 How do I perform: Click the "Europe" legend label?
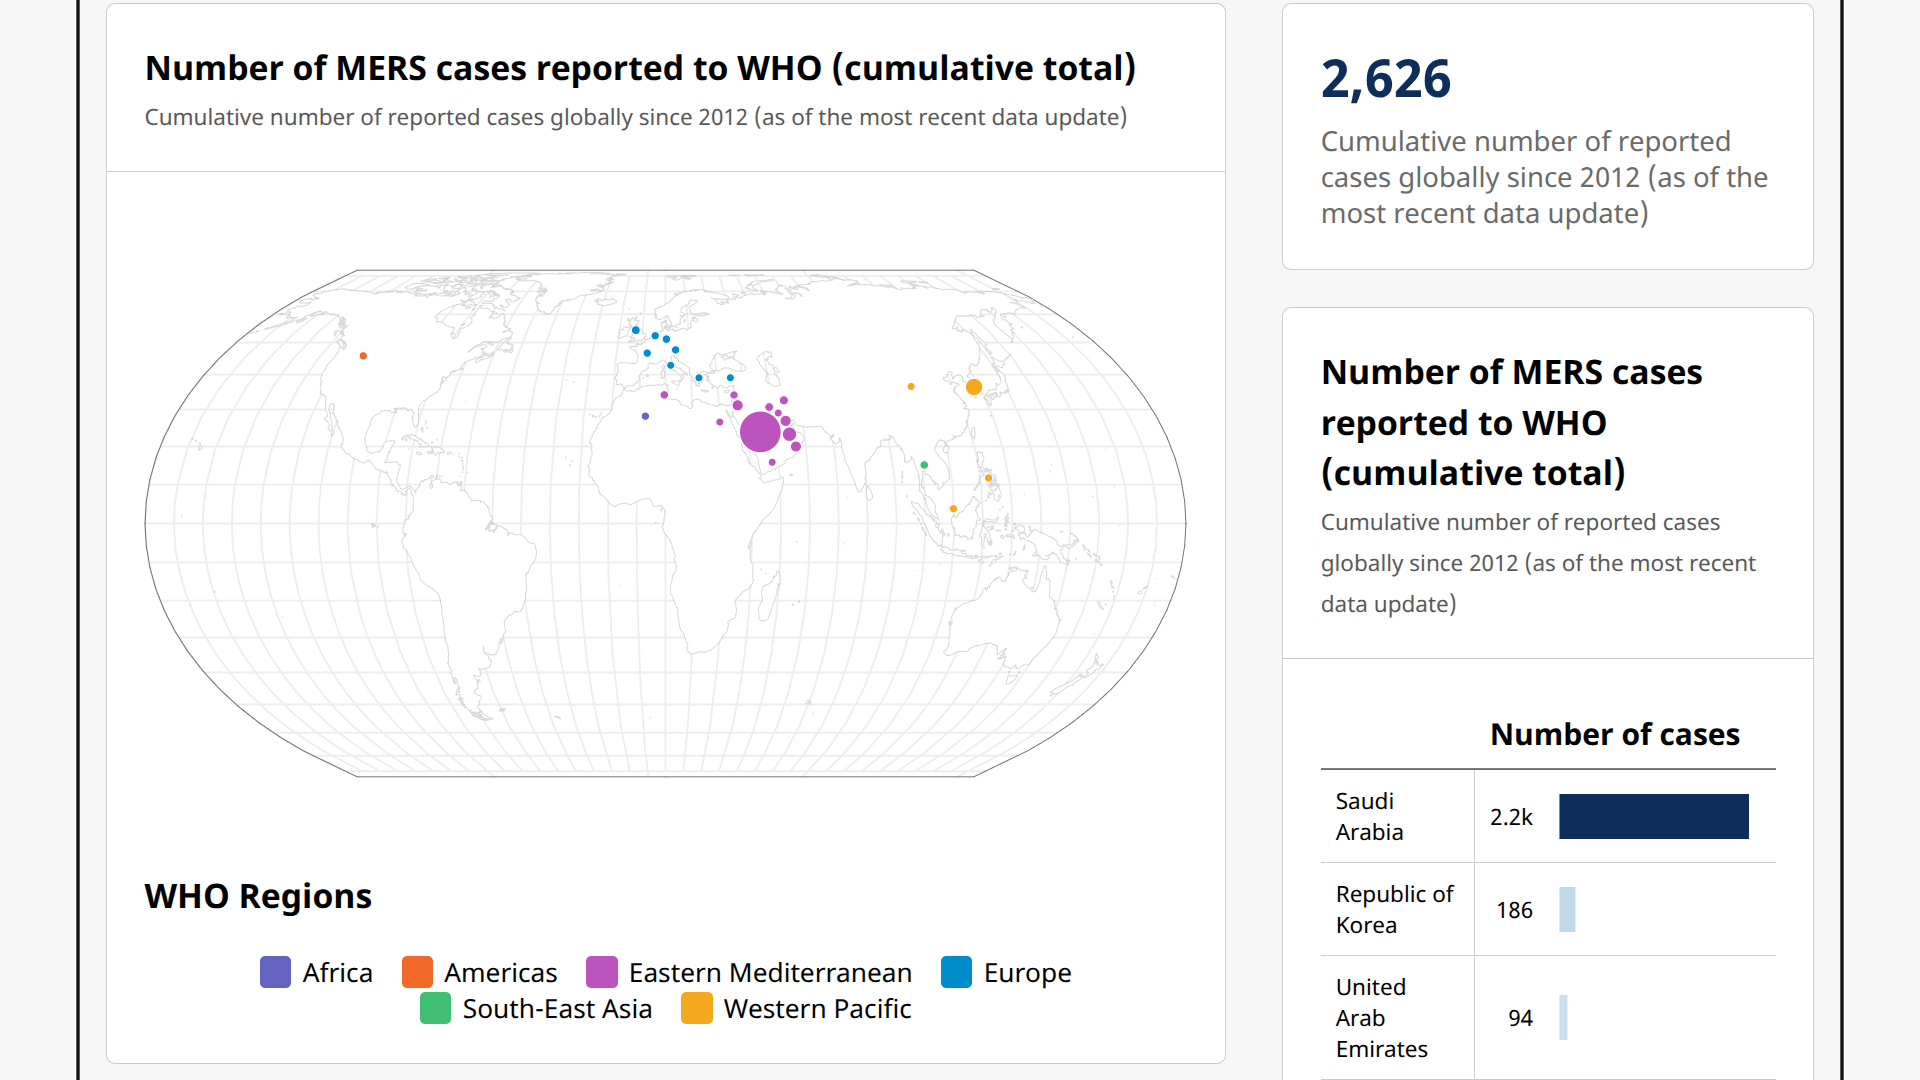(x=1027, y=972)
